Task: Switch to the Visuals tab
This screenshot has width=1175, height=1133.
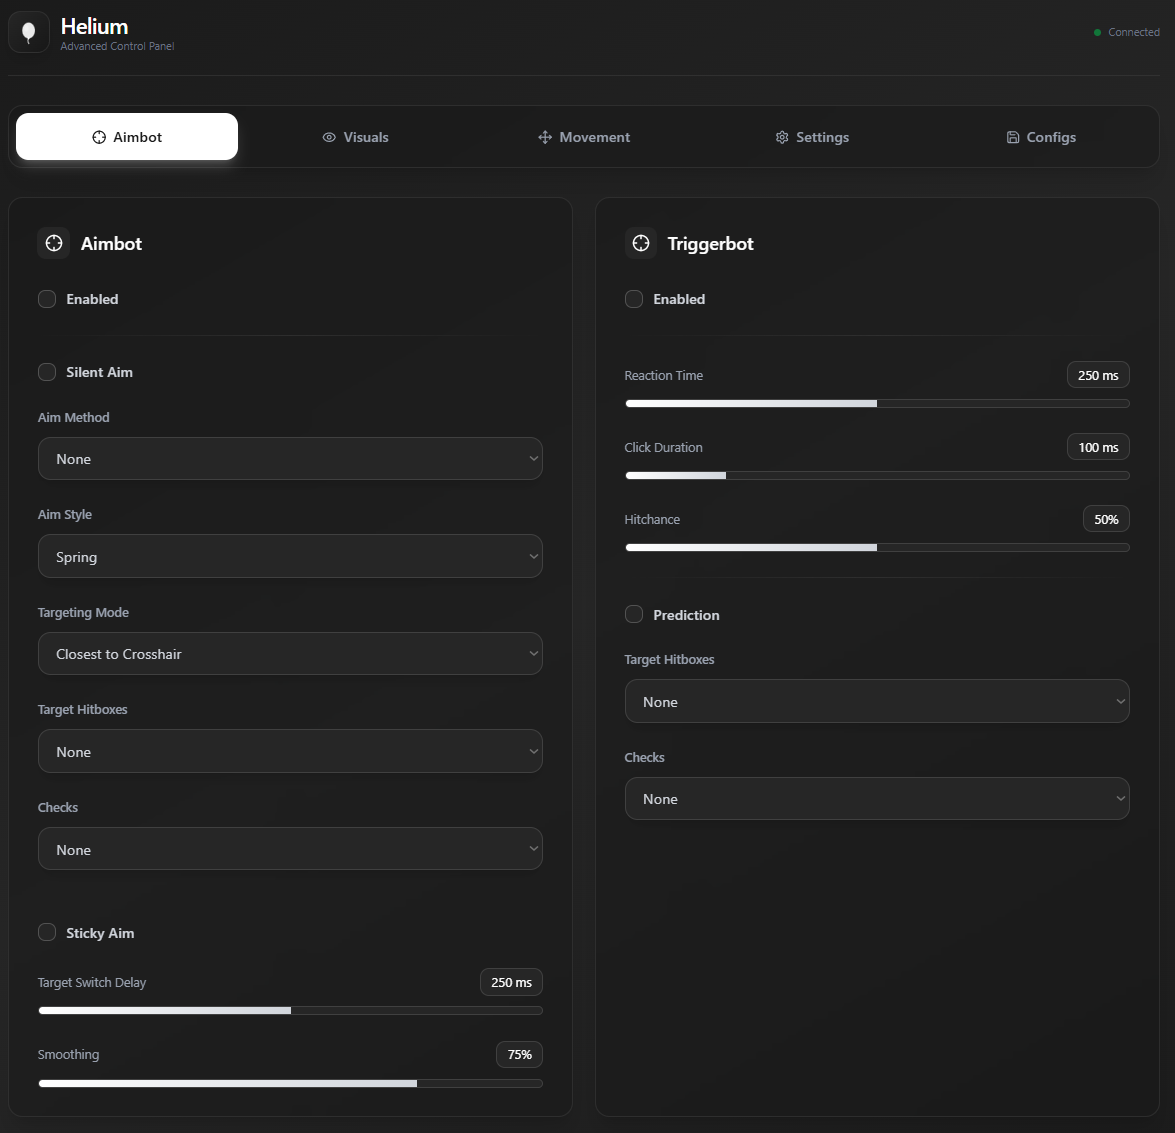Action: (355, 137)
